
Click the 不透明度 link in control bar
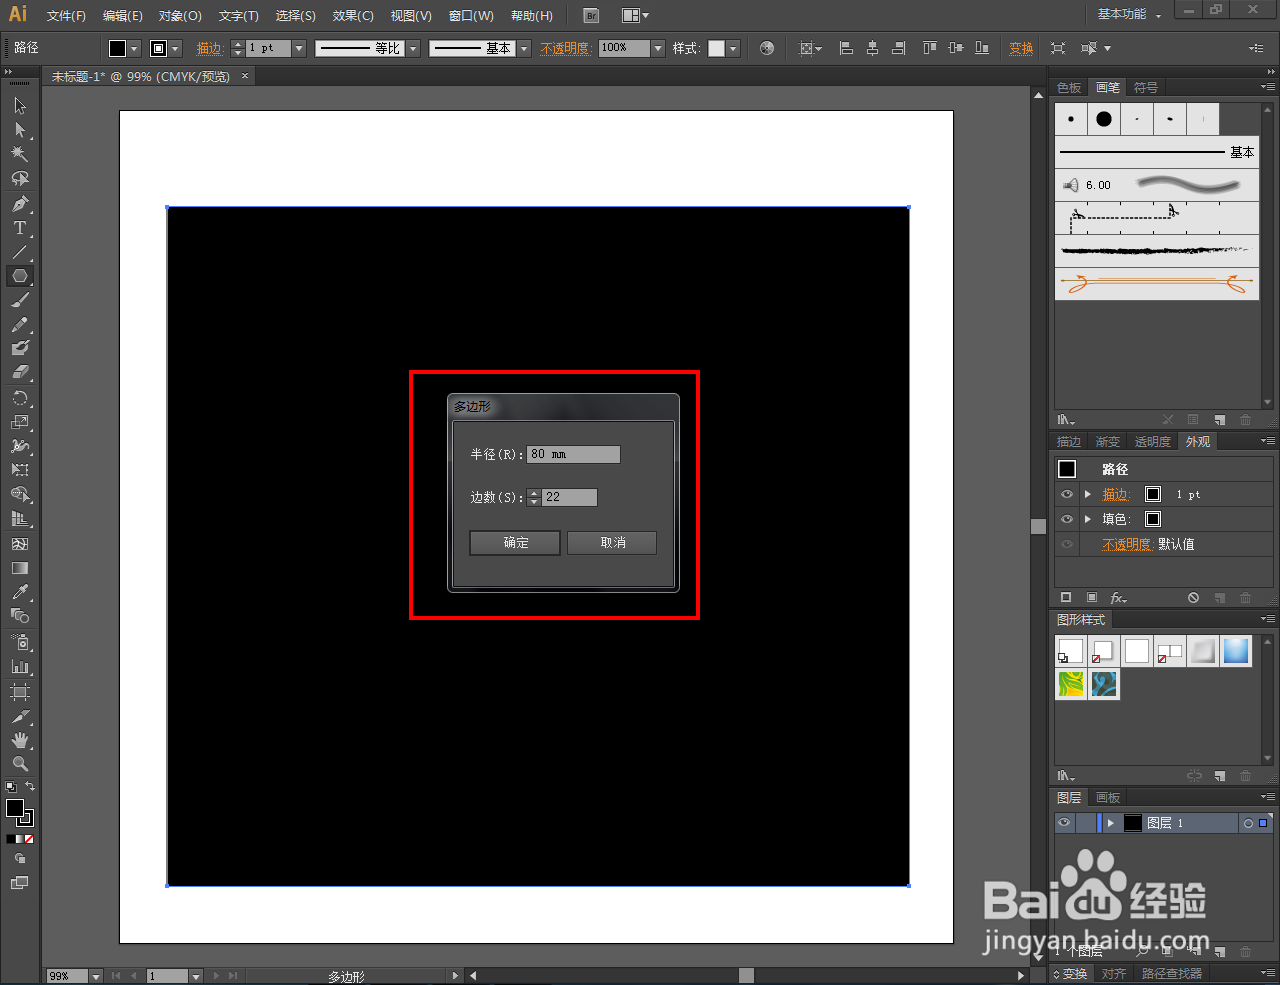tap(565, 48)
